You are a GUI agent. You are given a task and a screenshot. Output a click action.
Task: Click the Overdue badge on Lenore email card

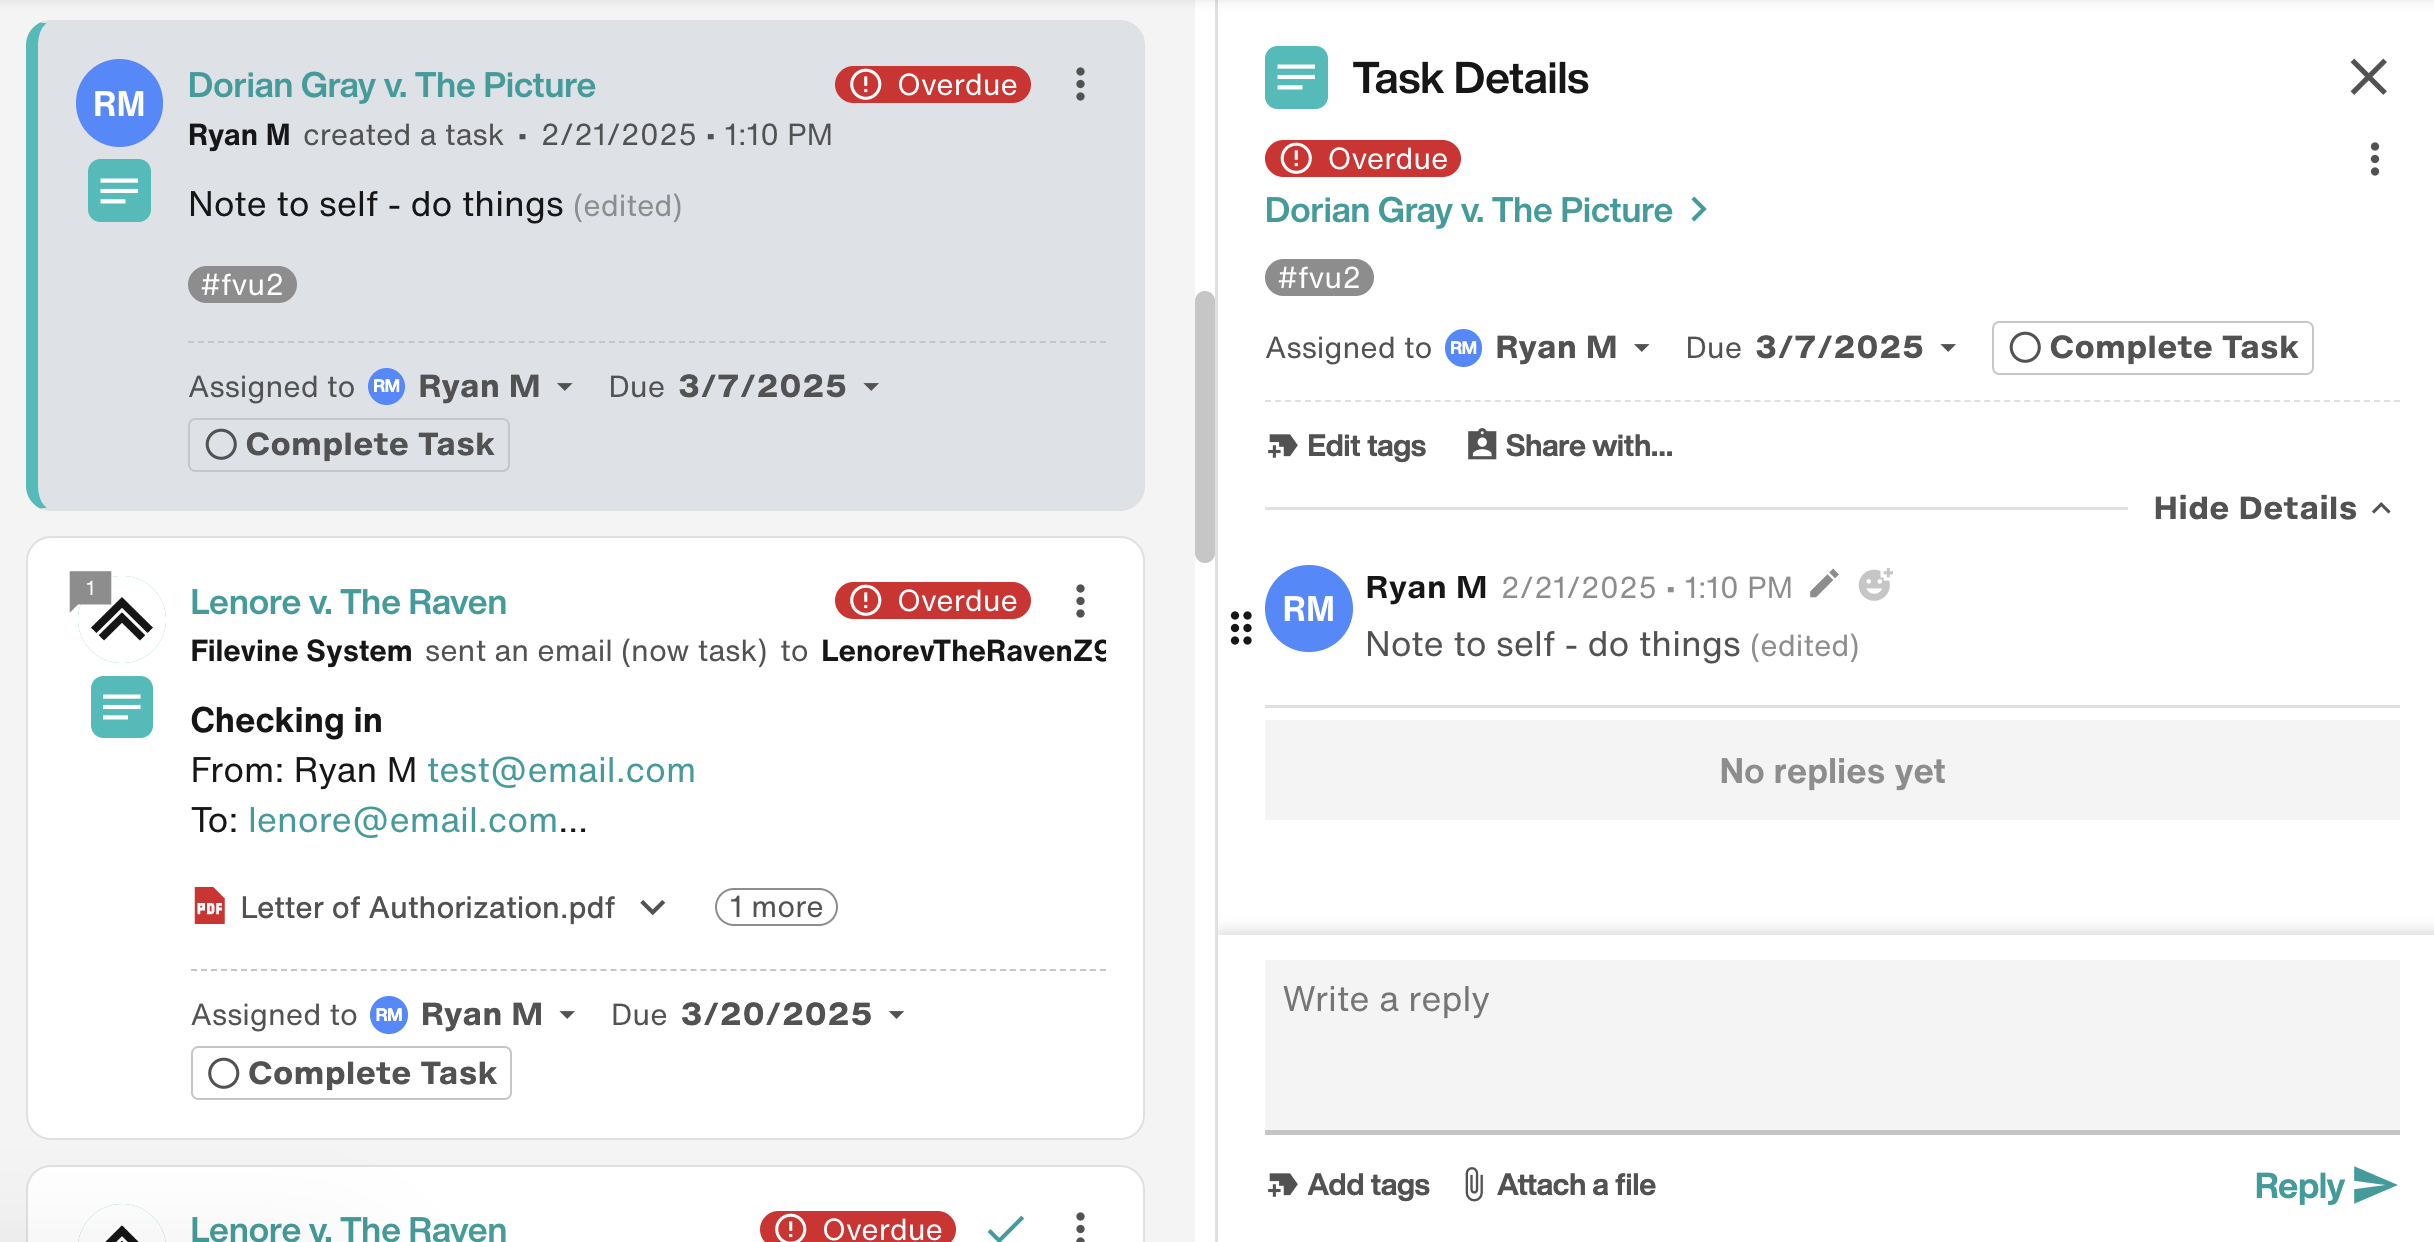[933, 600]
